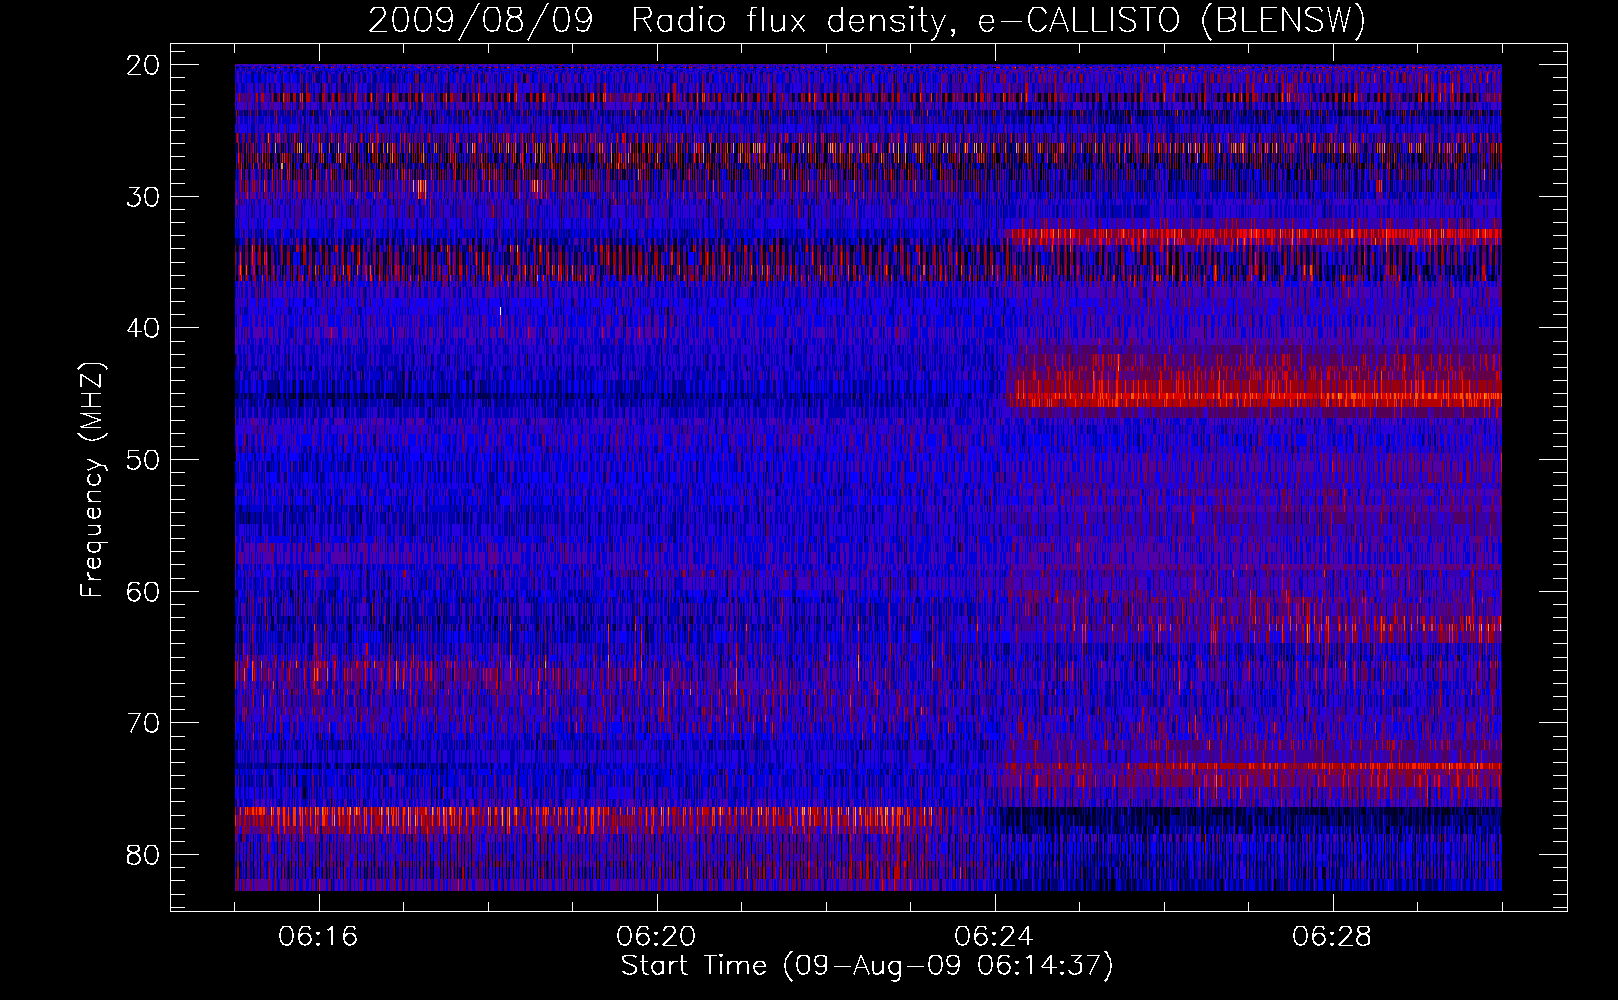Viewport: 1618px width, 1000px height.
Task: Select the 20 frequency tick label
Action: tap(143, 65)
